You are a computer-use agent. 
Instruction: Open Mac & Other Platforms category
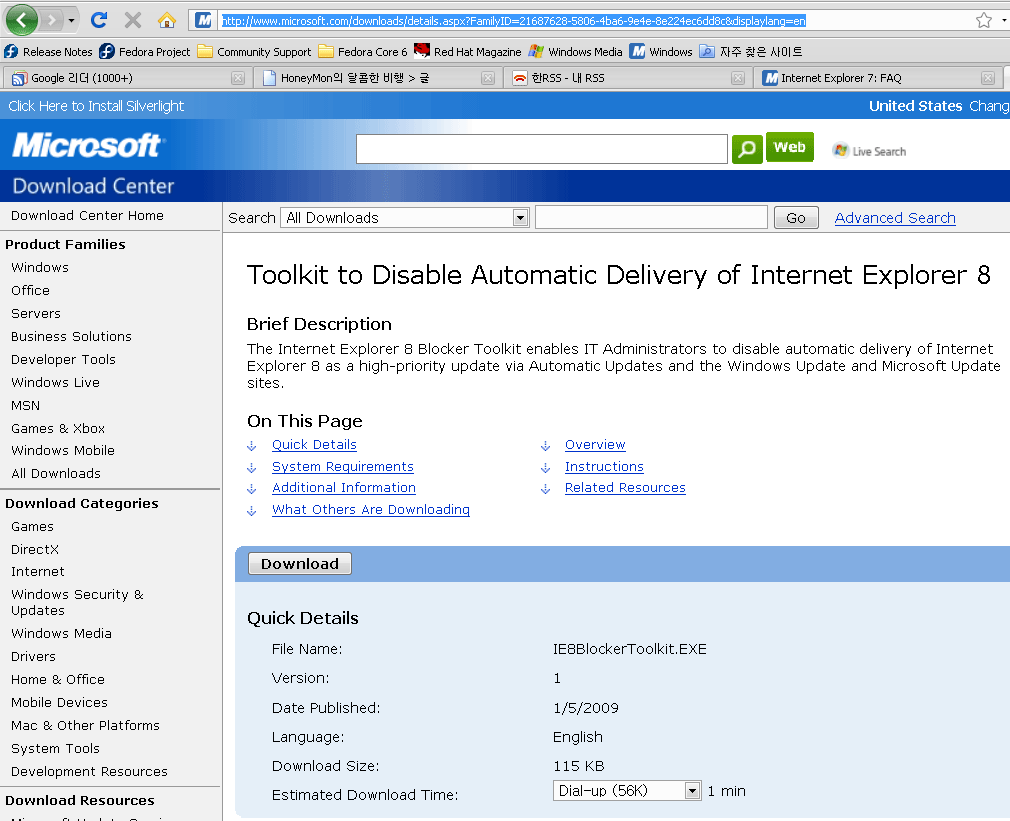85,726
